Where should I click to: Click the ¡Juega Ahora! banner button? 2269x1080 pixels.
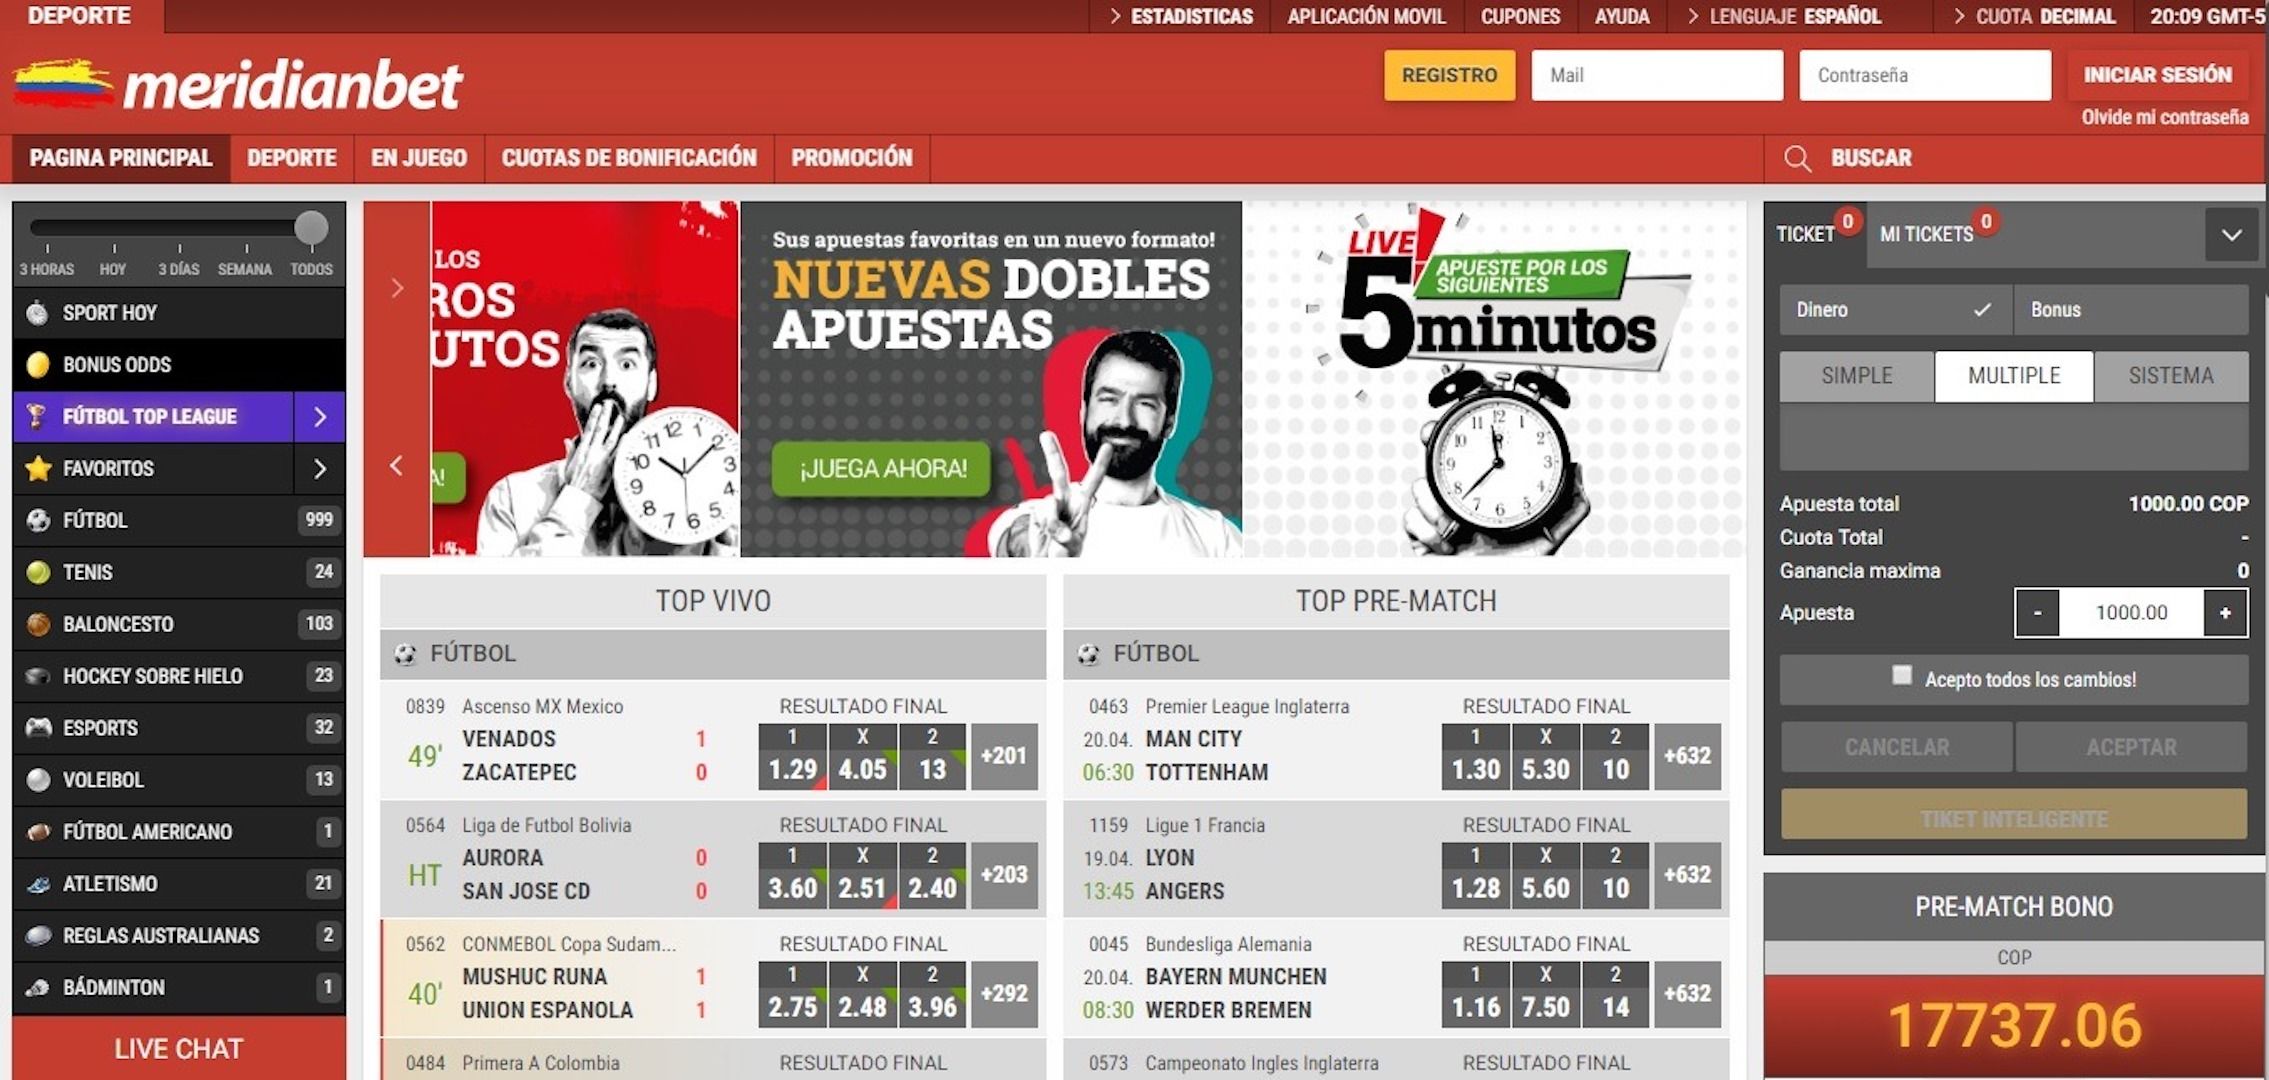[881, 469]
